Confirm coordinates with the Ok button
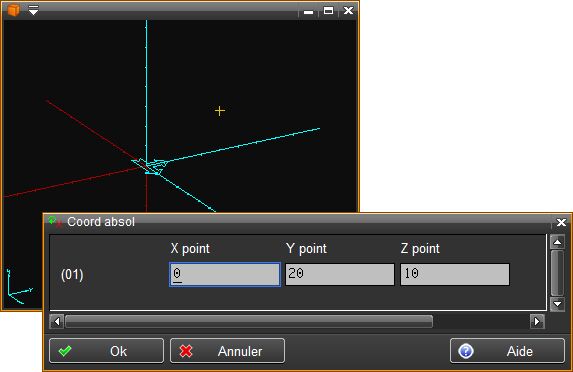 (106, 351)
